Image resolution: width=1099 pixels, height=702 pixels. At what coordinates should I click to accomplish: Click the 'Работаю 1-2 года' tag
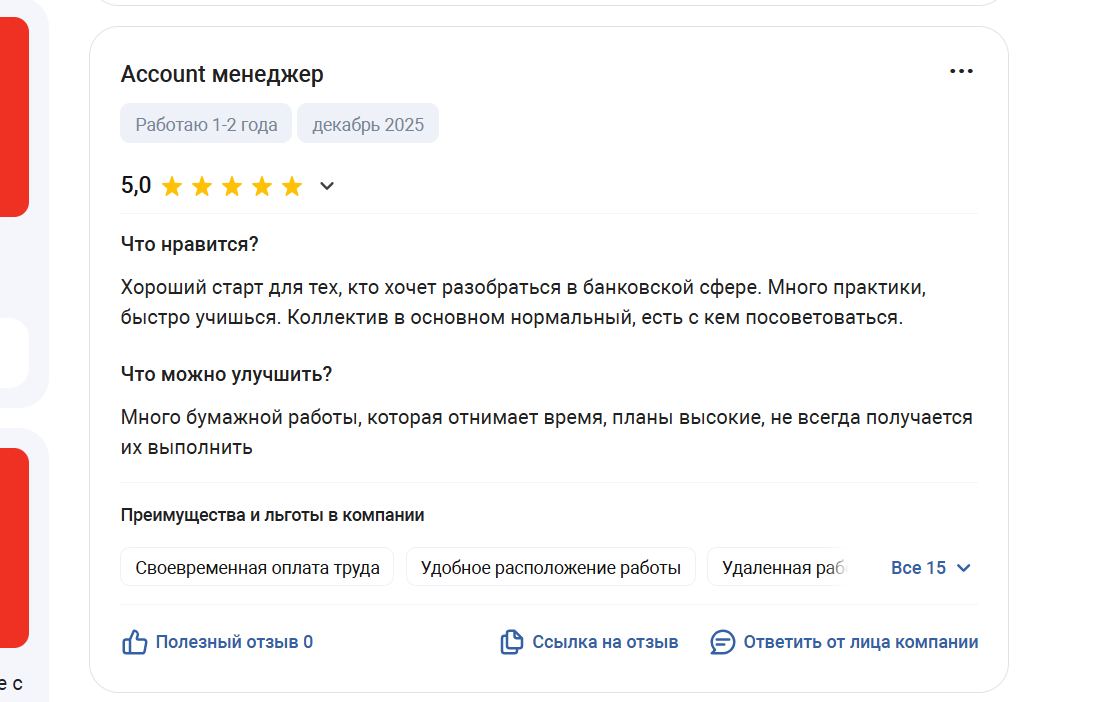pos(206,125)
